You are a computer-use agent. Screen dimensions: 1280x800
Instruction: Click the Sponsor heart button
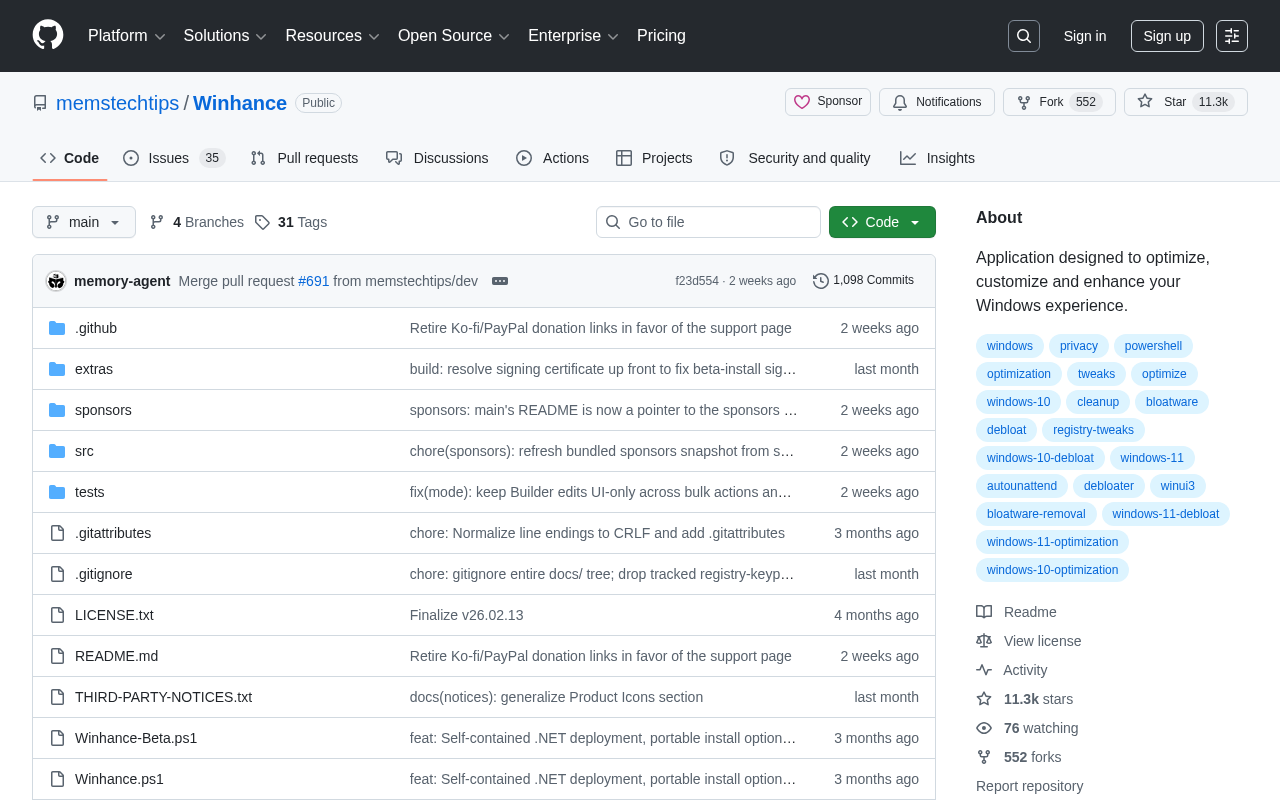828,102
